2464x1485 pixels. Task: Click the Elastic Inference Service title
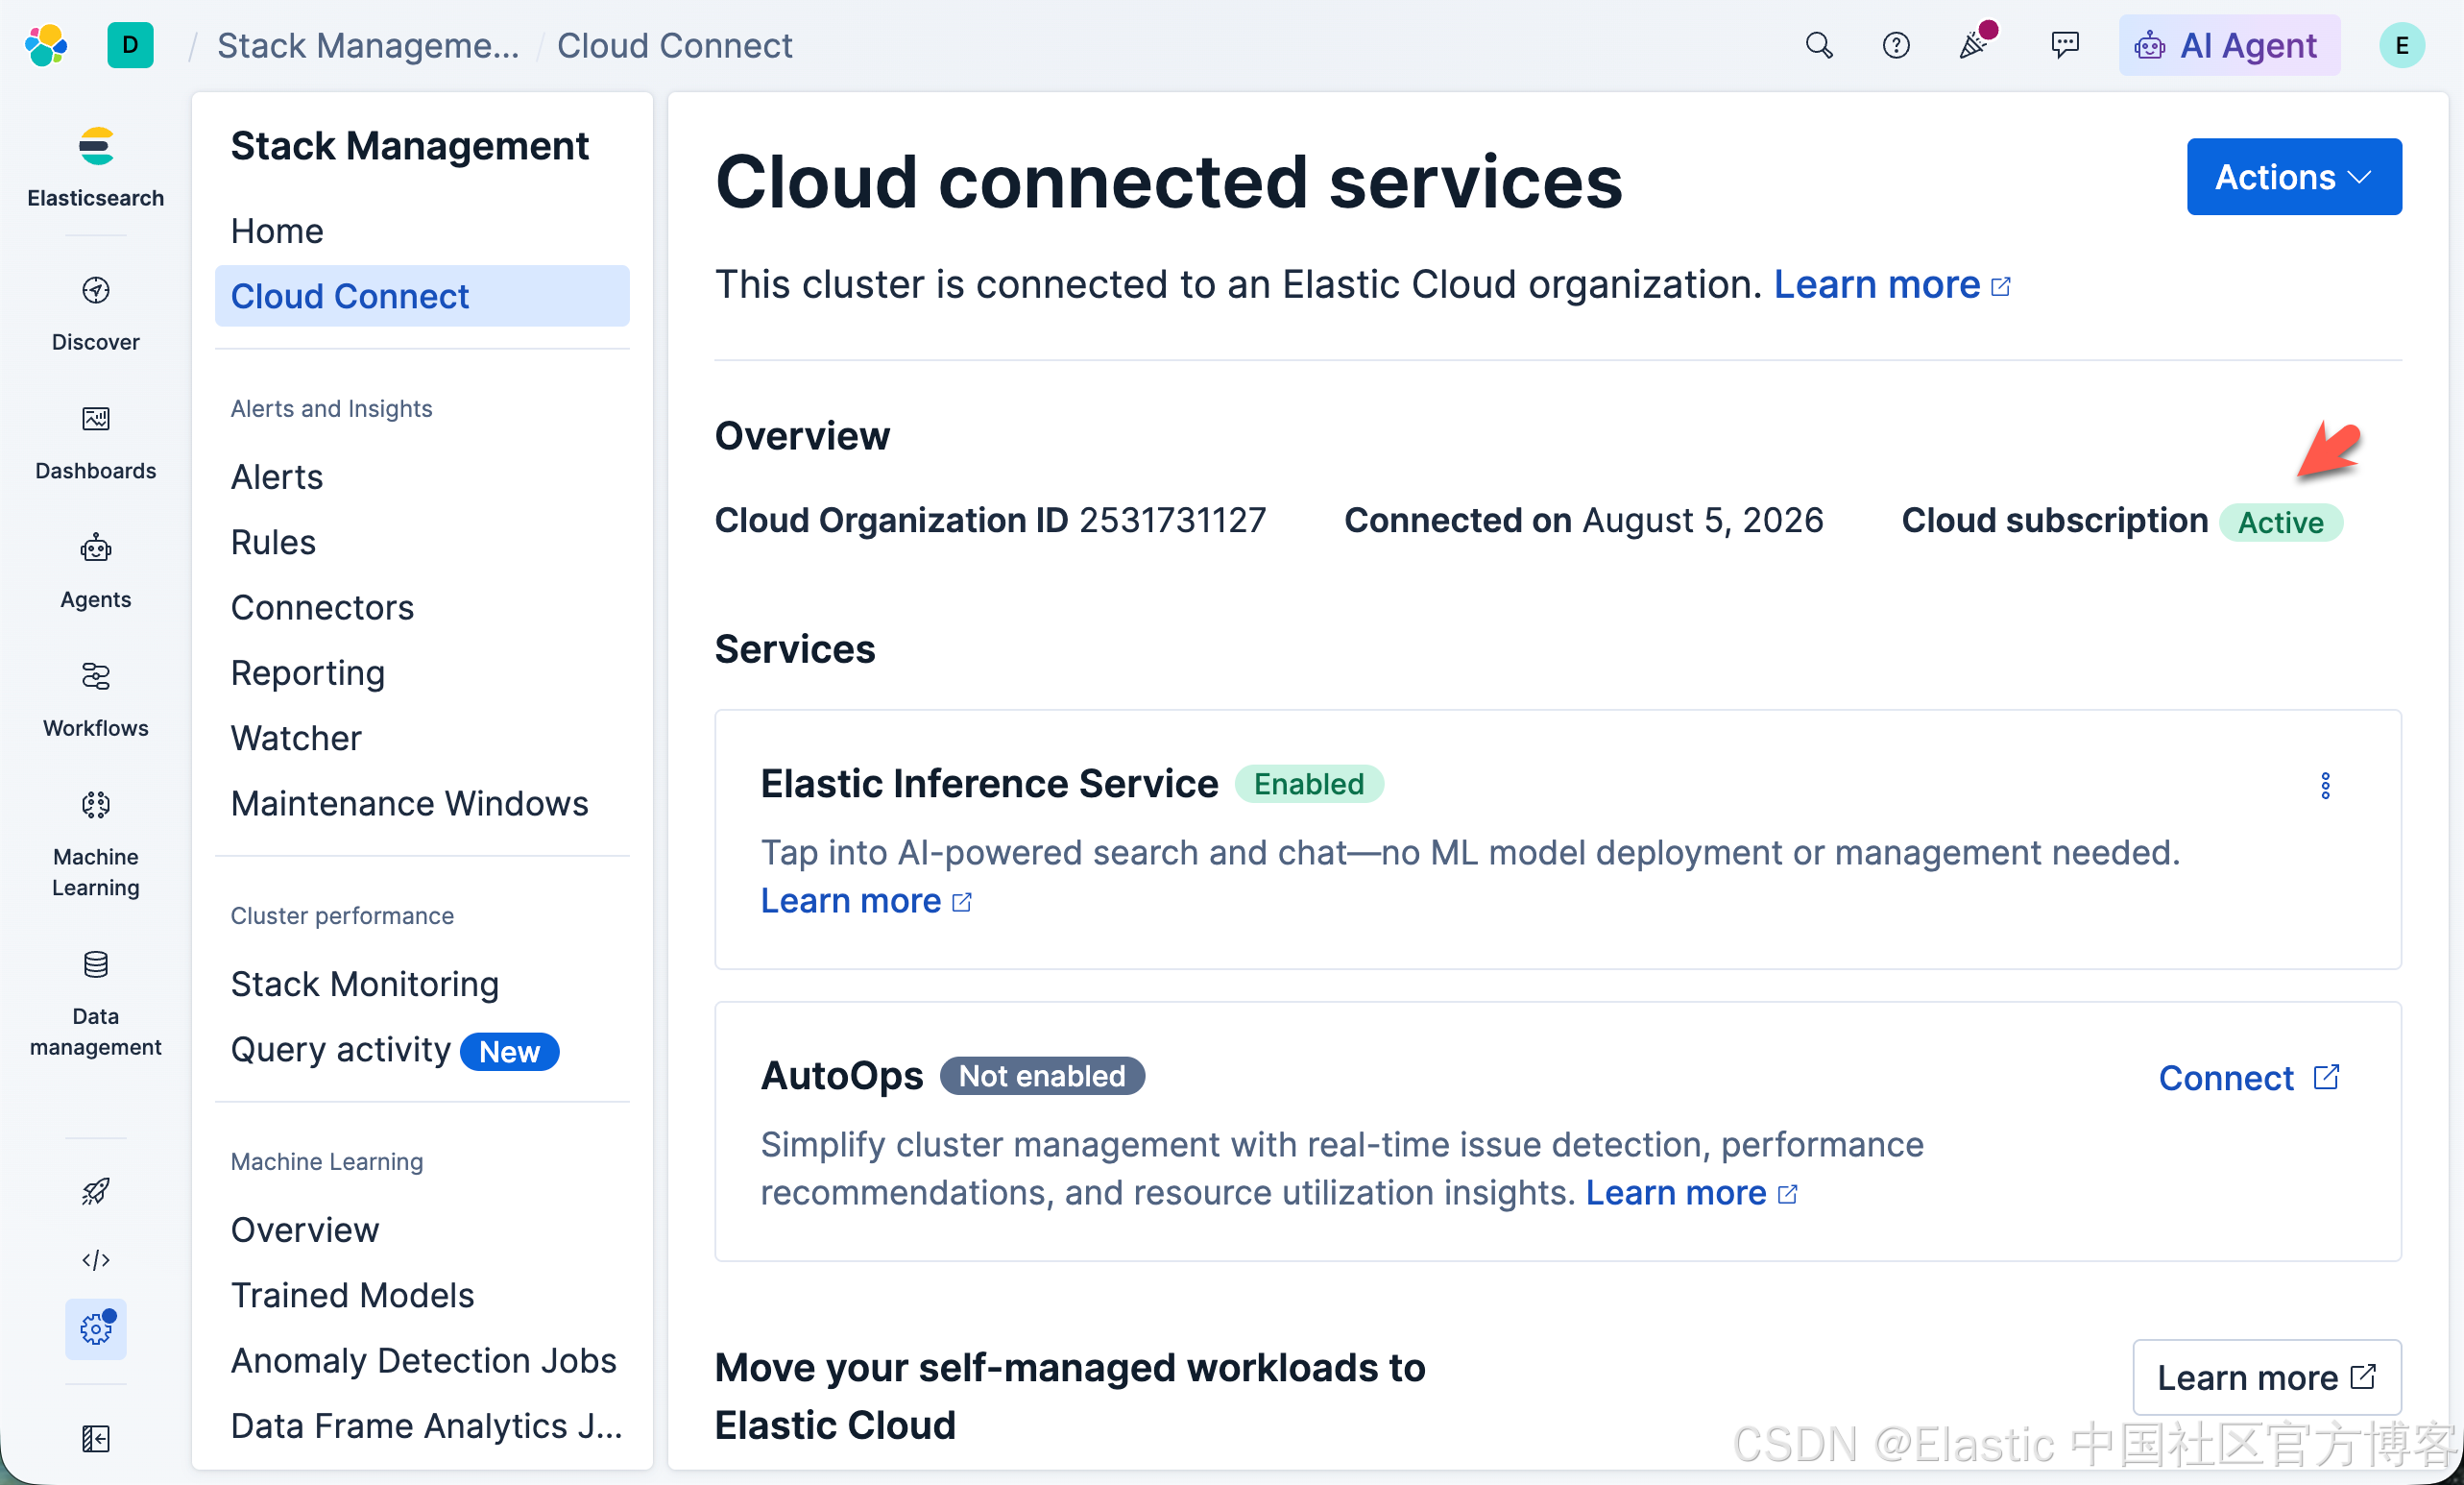[989, 784]
